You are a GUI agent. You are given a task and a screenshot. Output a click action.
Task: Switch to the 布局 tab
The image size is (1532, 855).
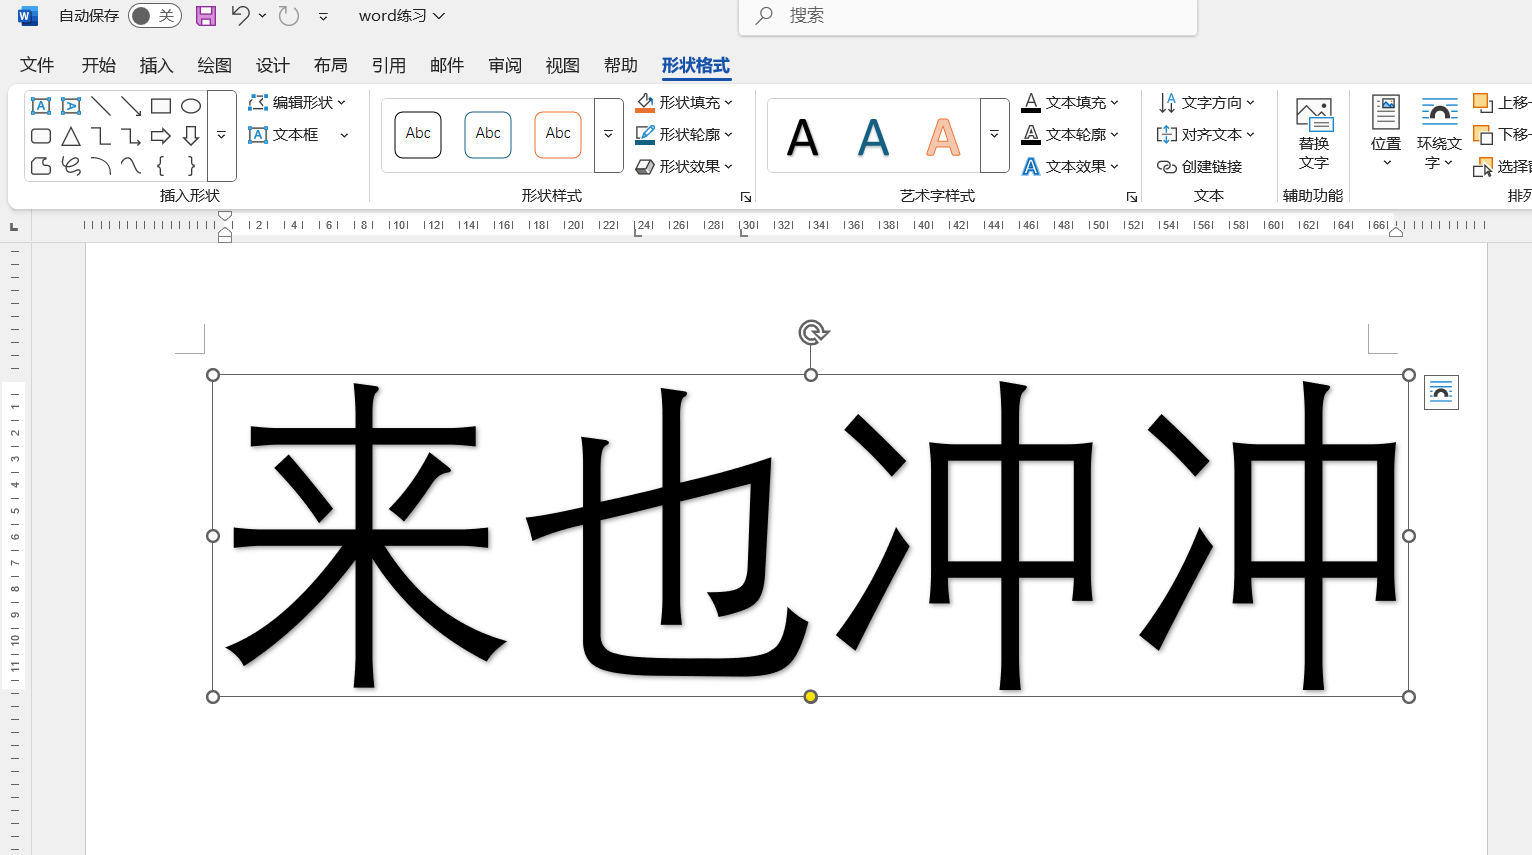click(x=331, y=65)
